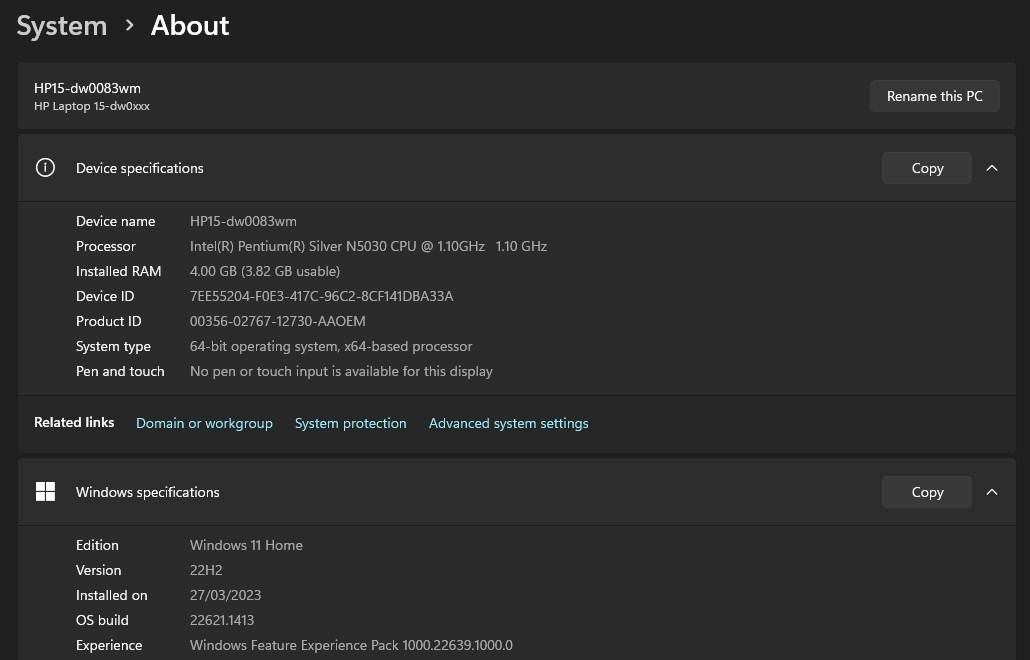Image resolution: width=1030 pixels, height=660 pixels.
Task: Click the Windows specifications heading
Action: coord(148,492)
